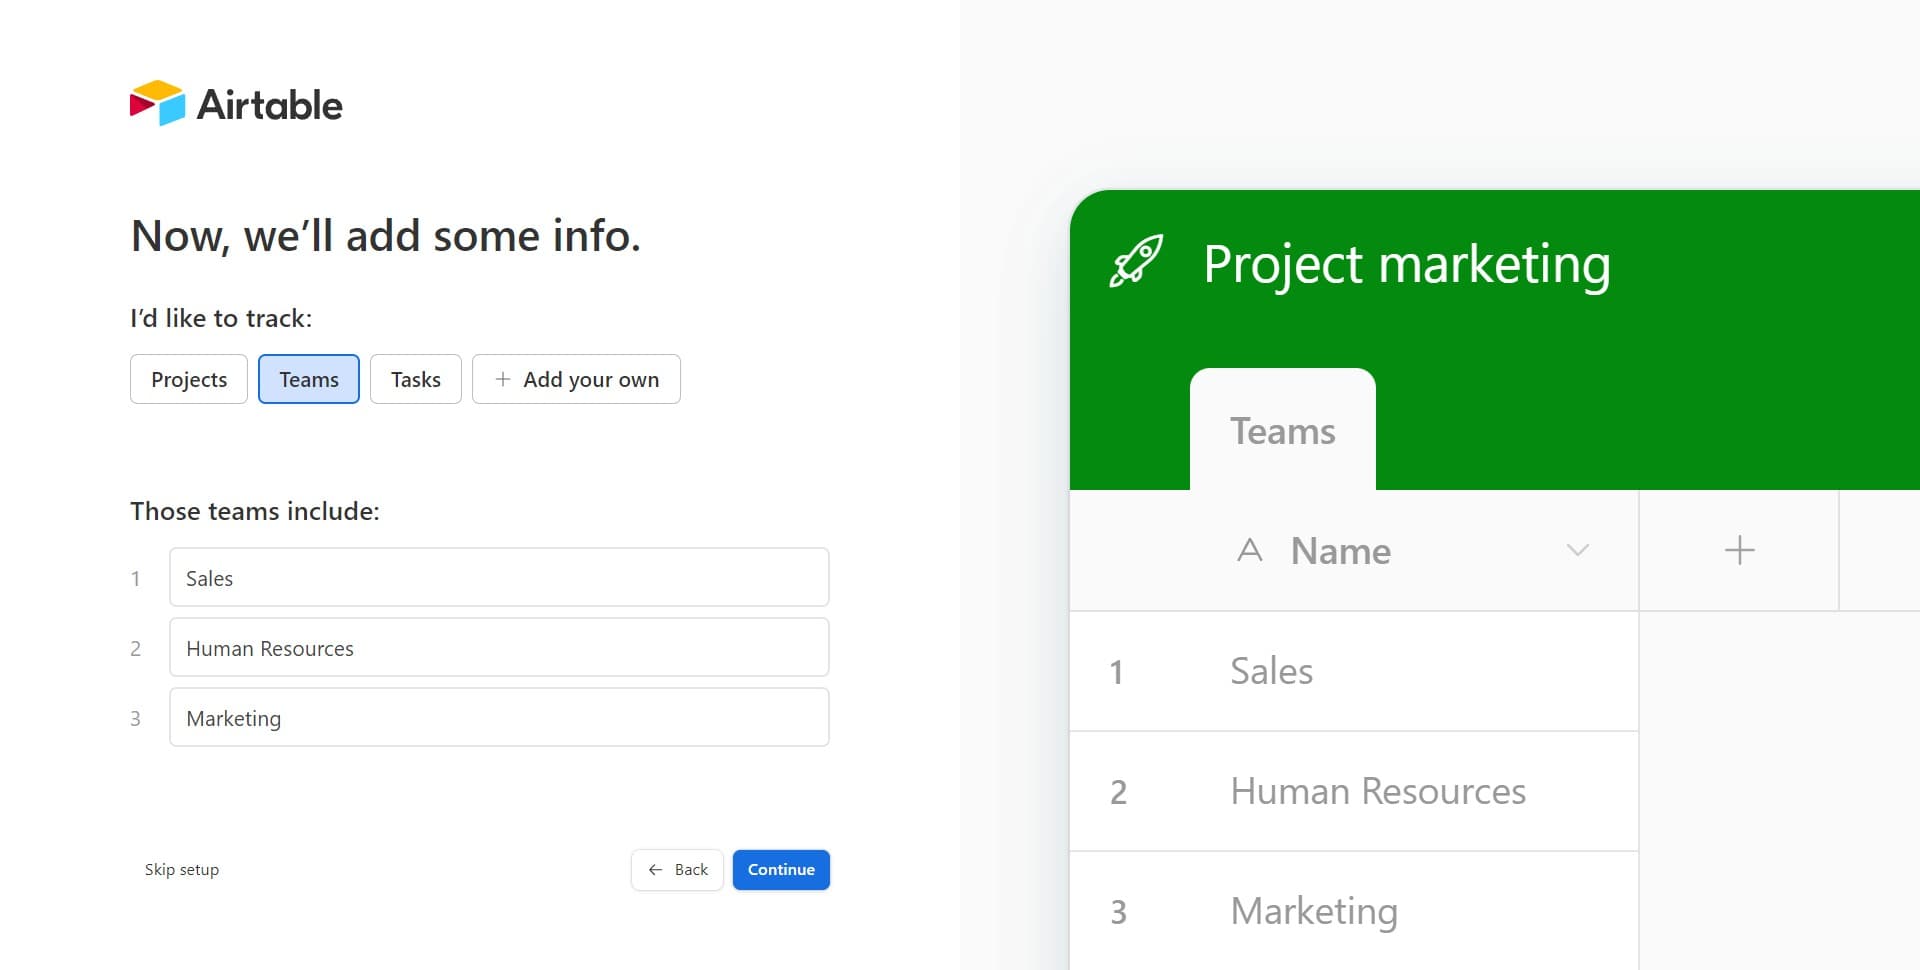Open the Name column dropdown chevron
This screenshot has width=1920, height=970.
pyautogui.click(x=1577, y=550)
